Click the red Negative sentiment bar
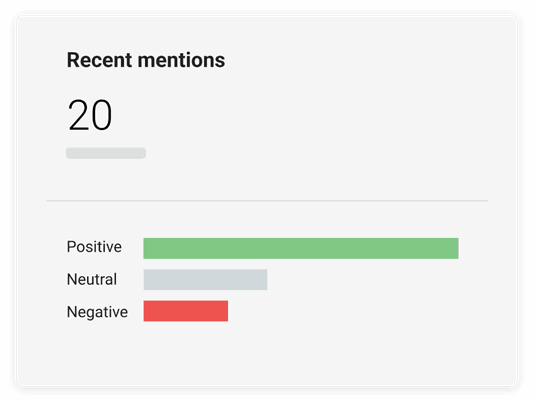The image size is (534, 401). pos(186,311)
